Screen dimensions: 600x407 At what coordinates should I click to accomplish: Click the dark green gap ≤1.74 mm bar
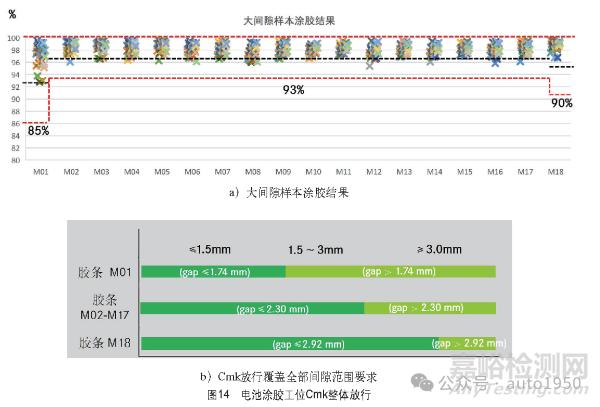coord(213,271)
